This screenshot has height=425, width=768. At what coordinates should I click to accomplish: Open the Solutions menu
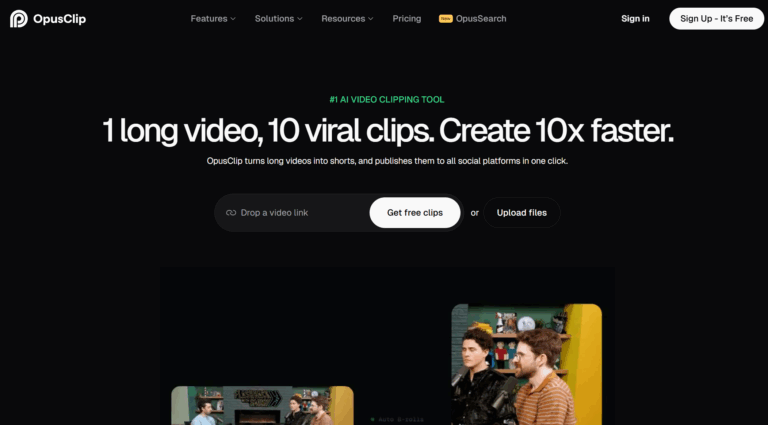(274, 18)
